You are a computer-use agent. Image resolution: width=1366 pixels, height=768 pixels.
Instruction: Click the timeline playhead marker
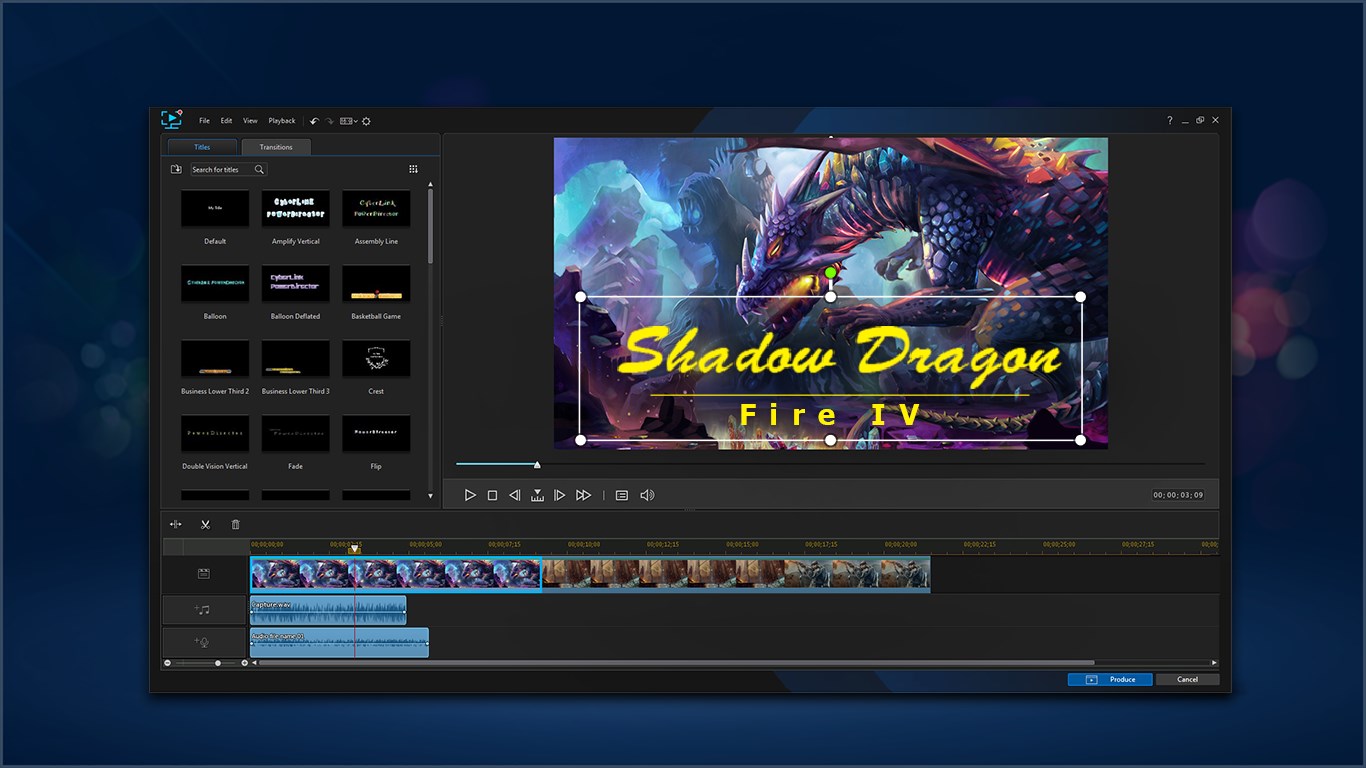click(x=354, y=549)
